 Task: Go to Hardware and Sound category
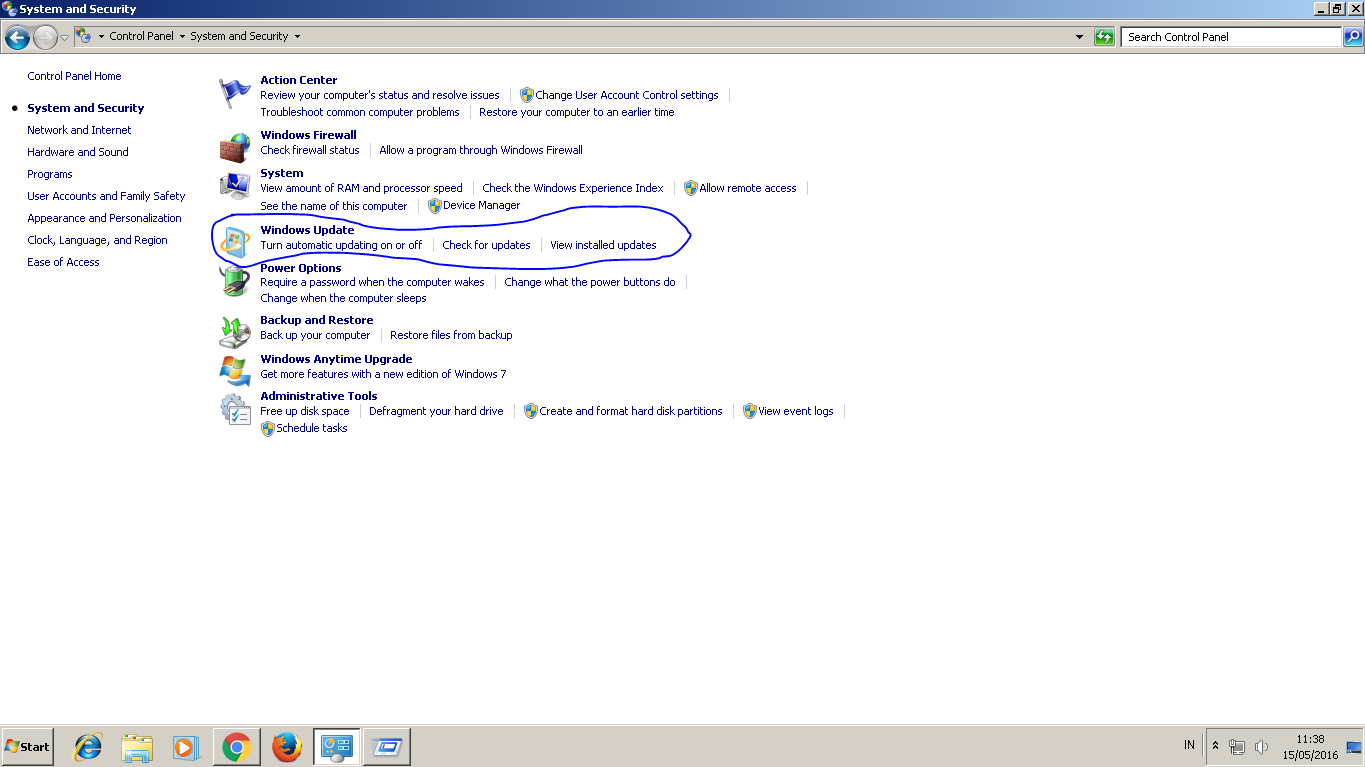(x=78, y=152)
